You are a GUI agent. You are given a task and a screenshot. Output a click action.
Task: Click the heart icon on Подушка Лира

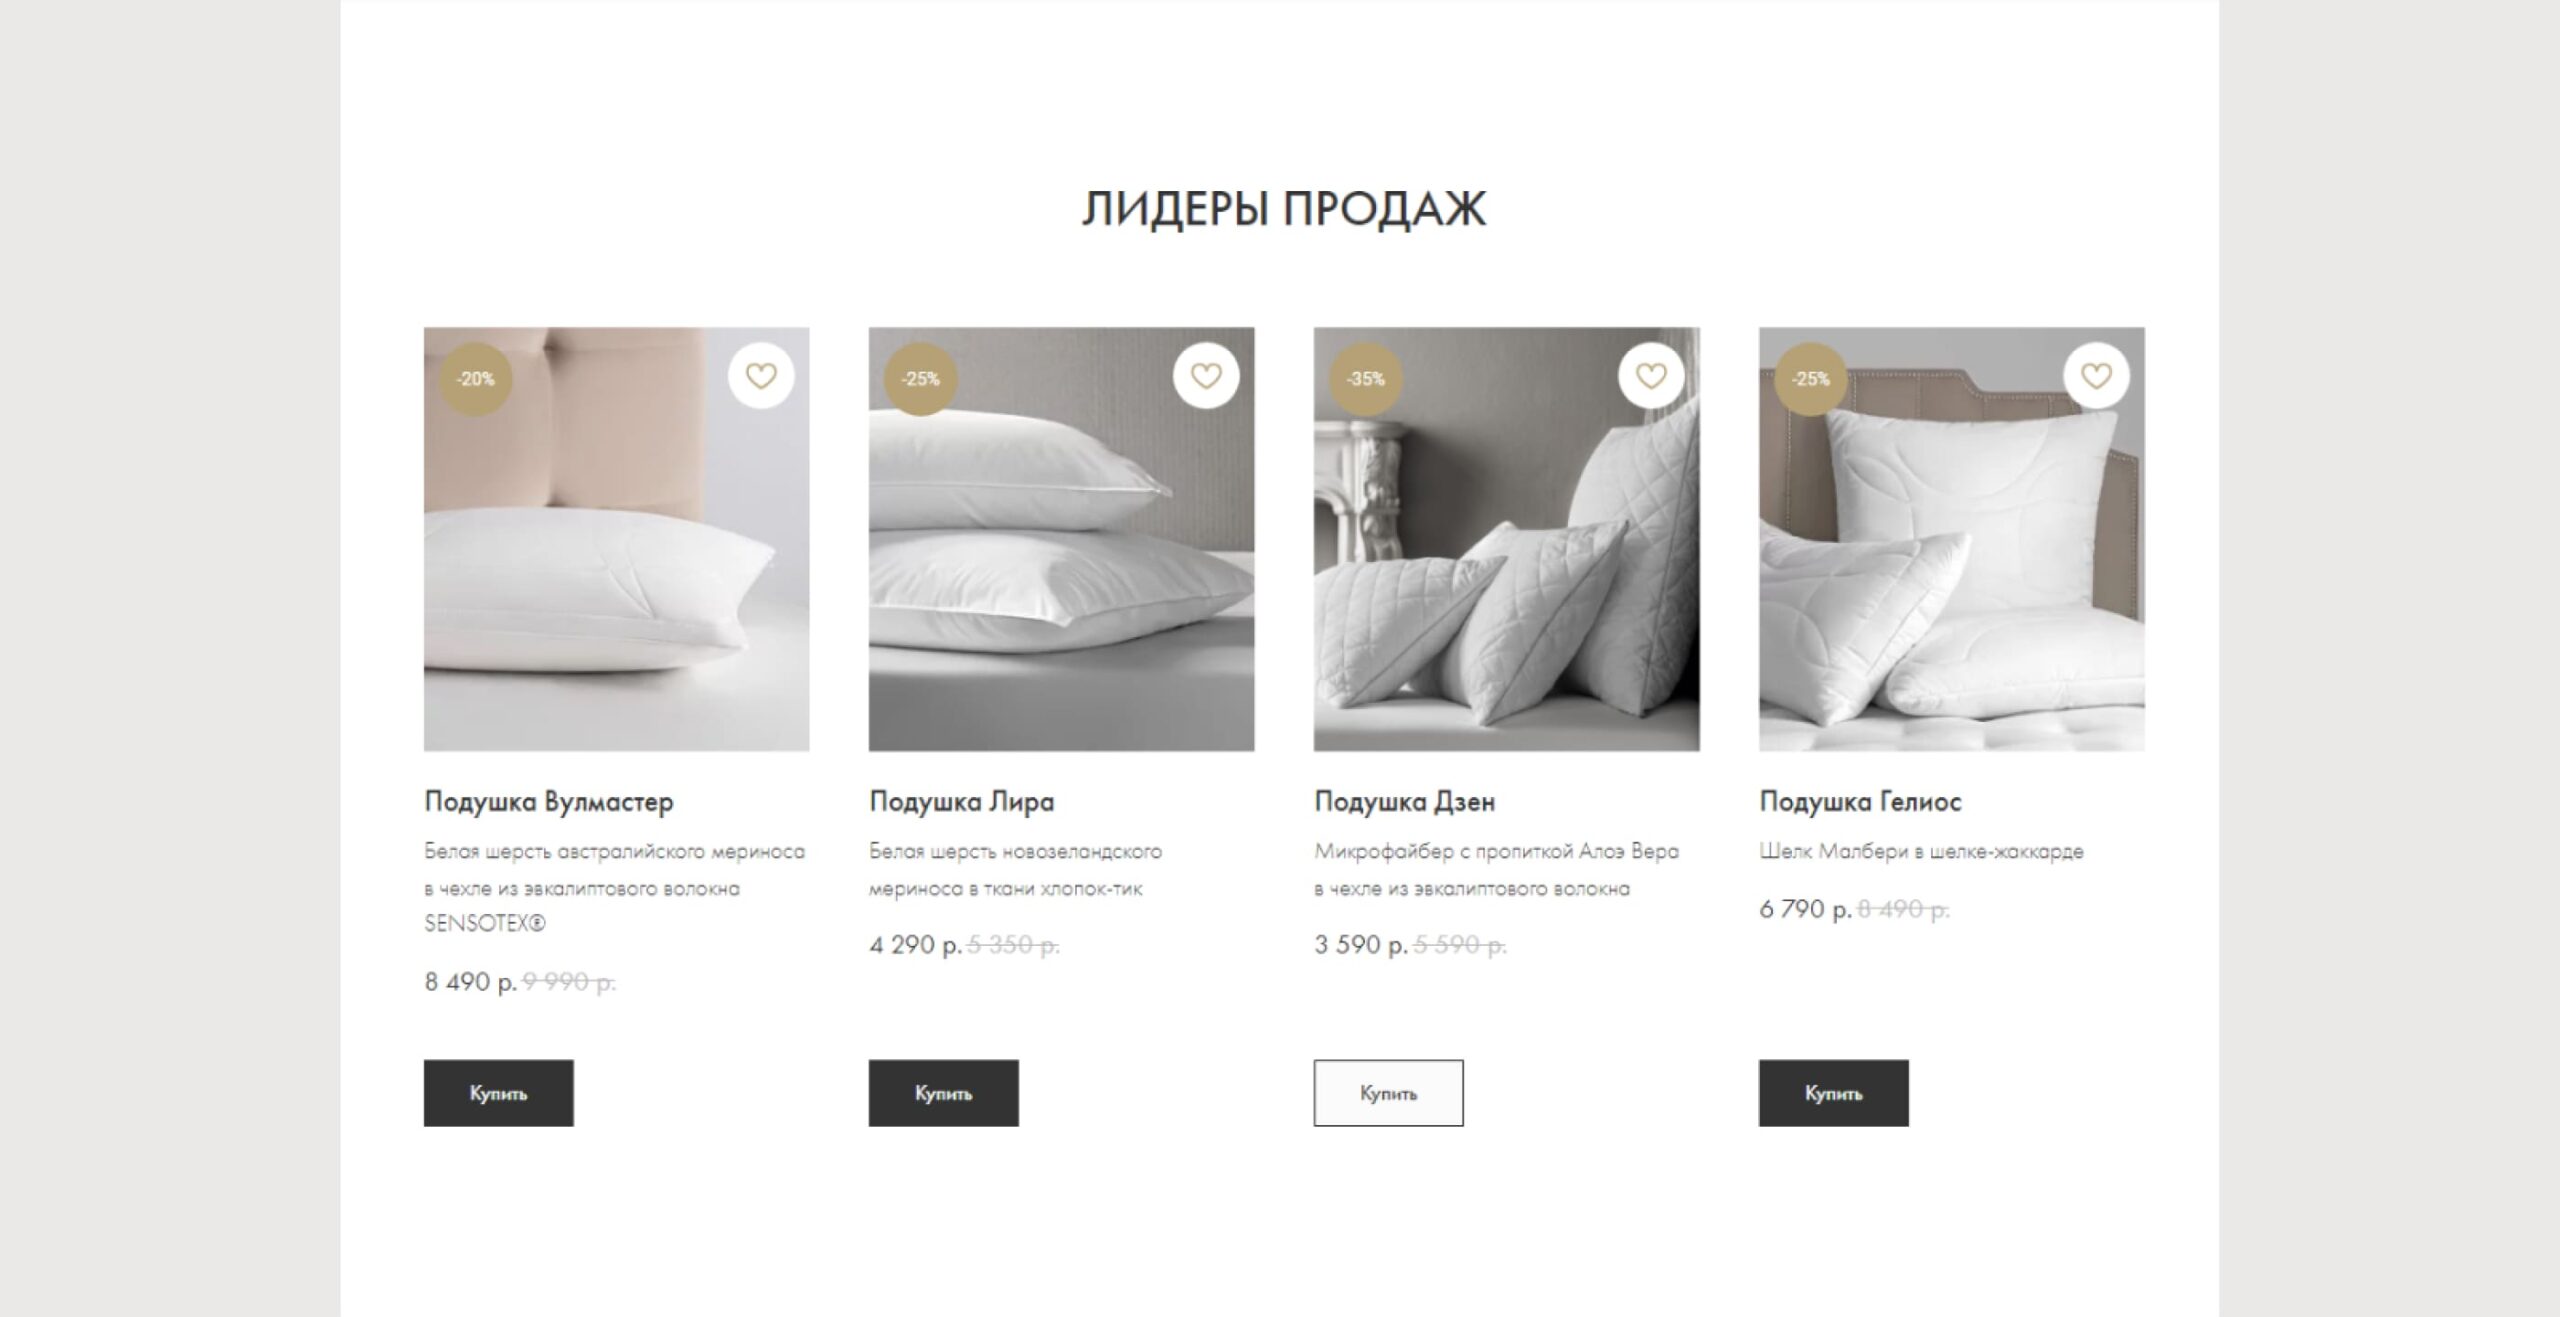[x=1206, y=376]
